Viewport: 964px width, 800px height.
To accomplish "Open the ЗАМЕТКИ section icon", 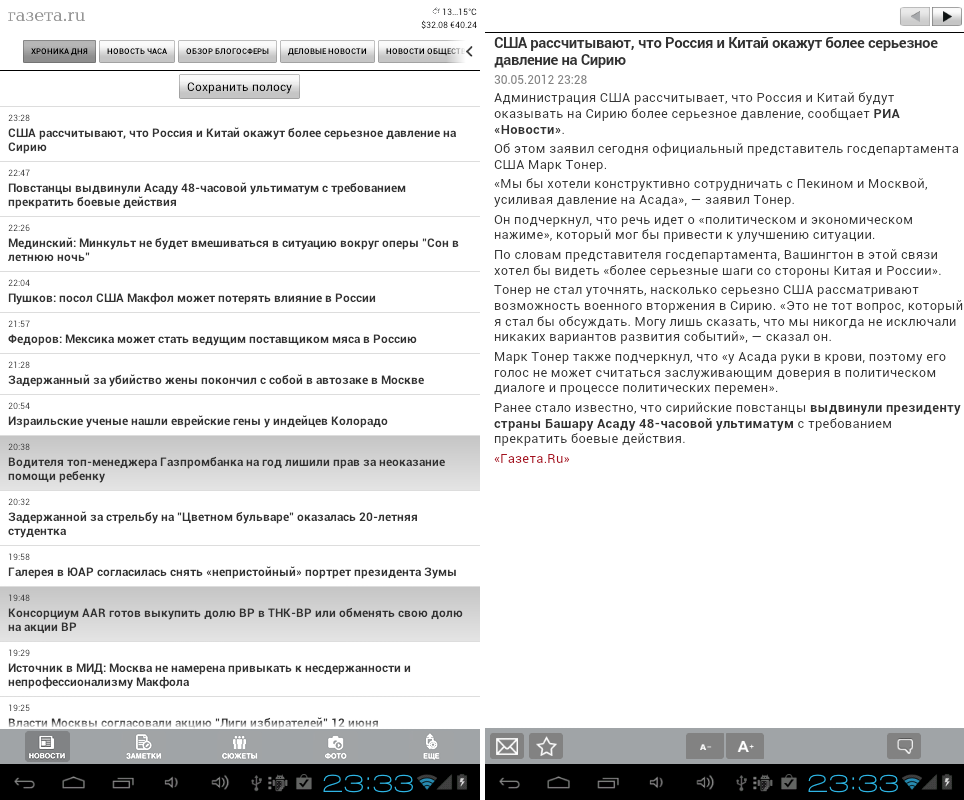I will pos(143,746).
